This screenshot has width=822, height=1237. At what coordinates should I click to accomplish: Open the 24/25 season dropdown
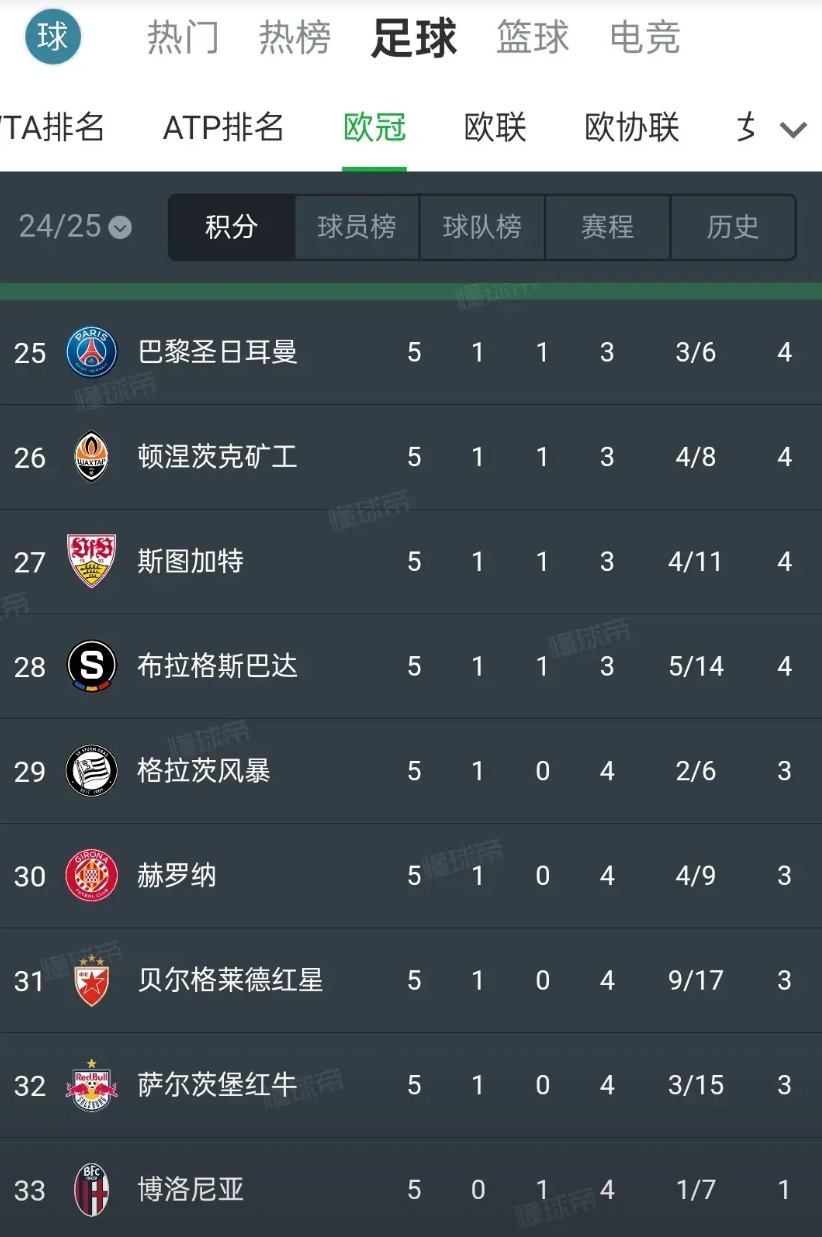[x=75, y=227]
